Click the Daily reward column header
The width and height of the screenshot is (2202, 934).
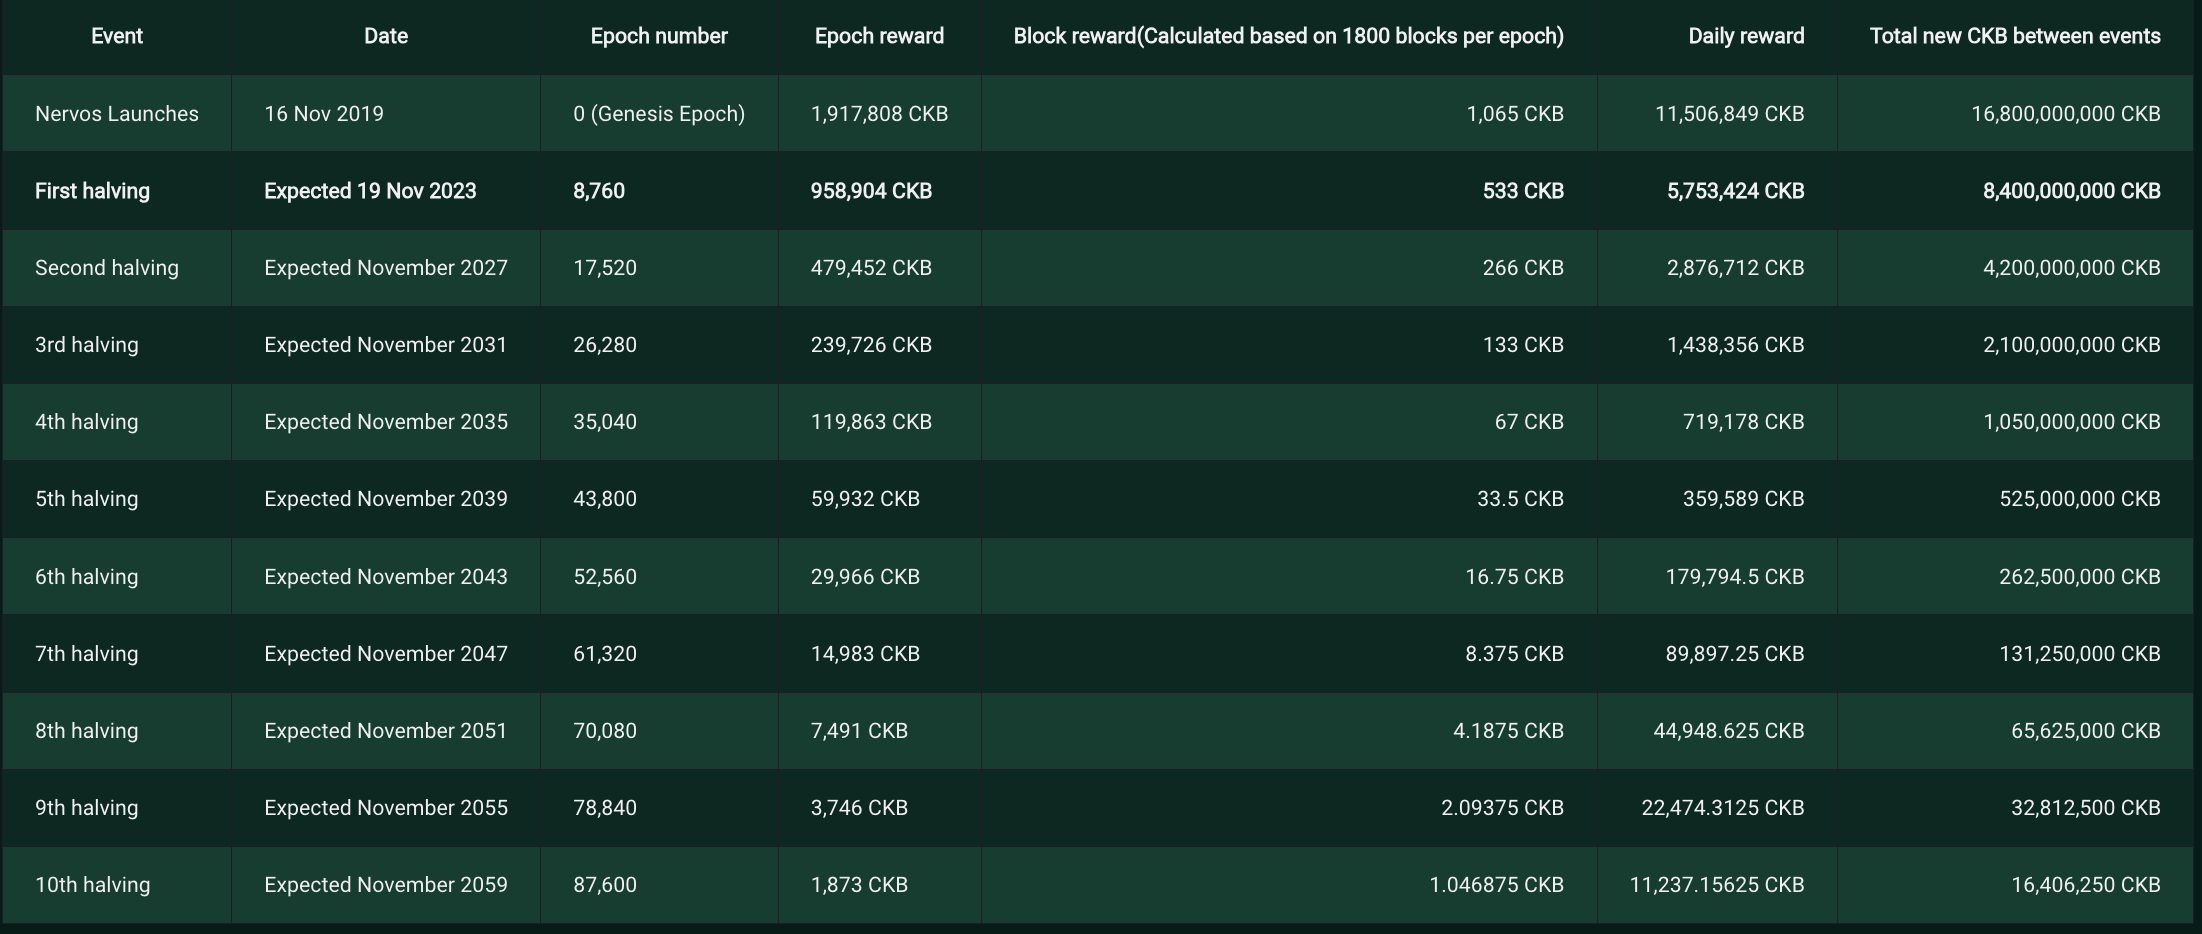pyautogui.click(x=1745, y=37)
